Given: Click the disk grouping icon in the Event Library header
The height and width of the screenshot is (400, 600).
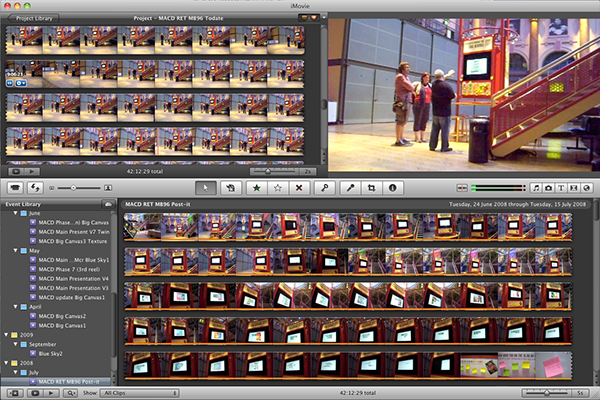Looking at the screenshot, I should click(x=108, y=204).
